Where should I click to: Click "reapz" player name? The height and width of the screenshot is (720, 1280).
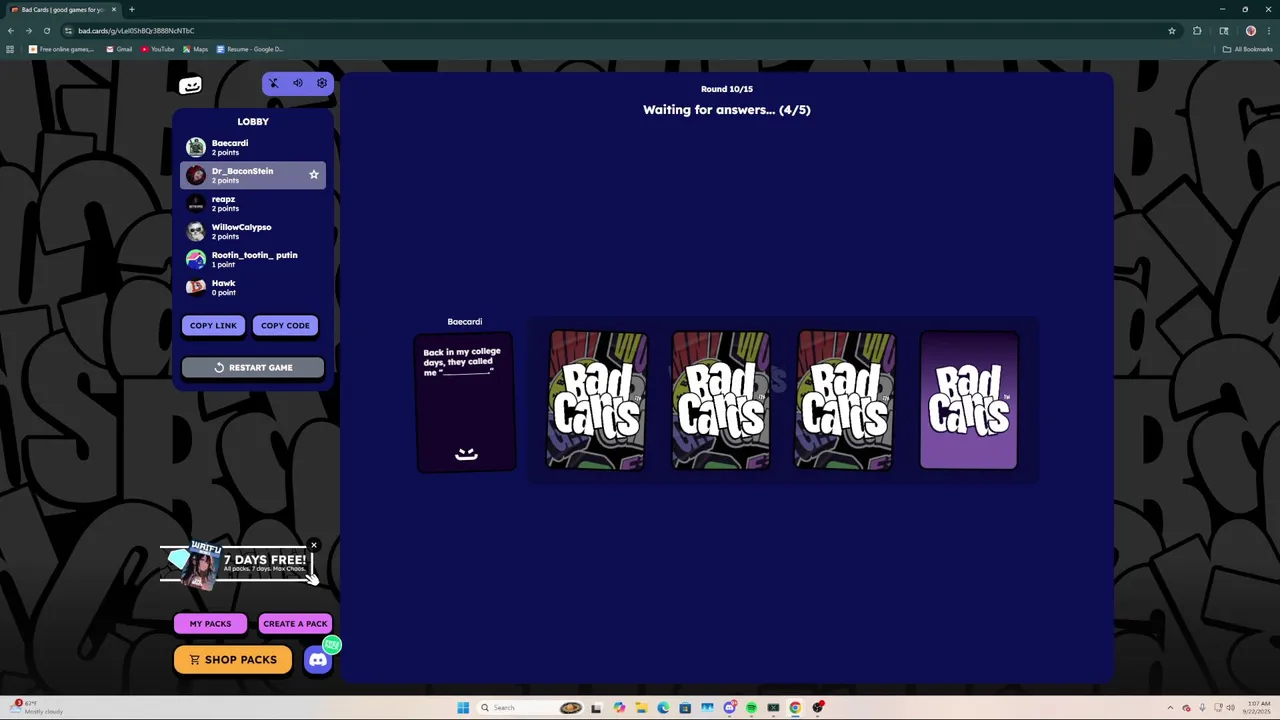[223, 199]
